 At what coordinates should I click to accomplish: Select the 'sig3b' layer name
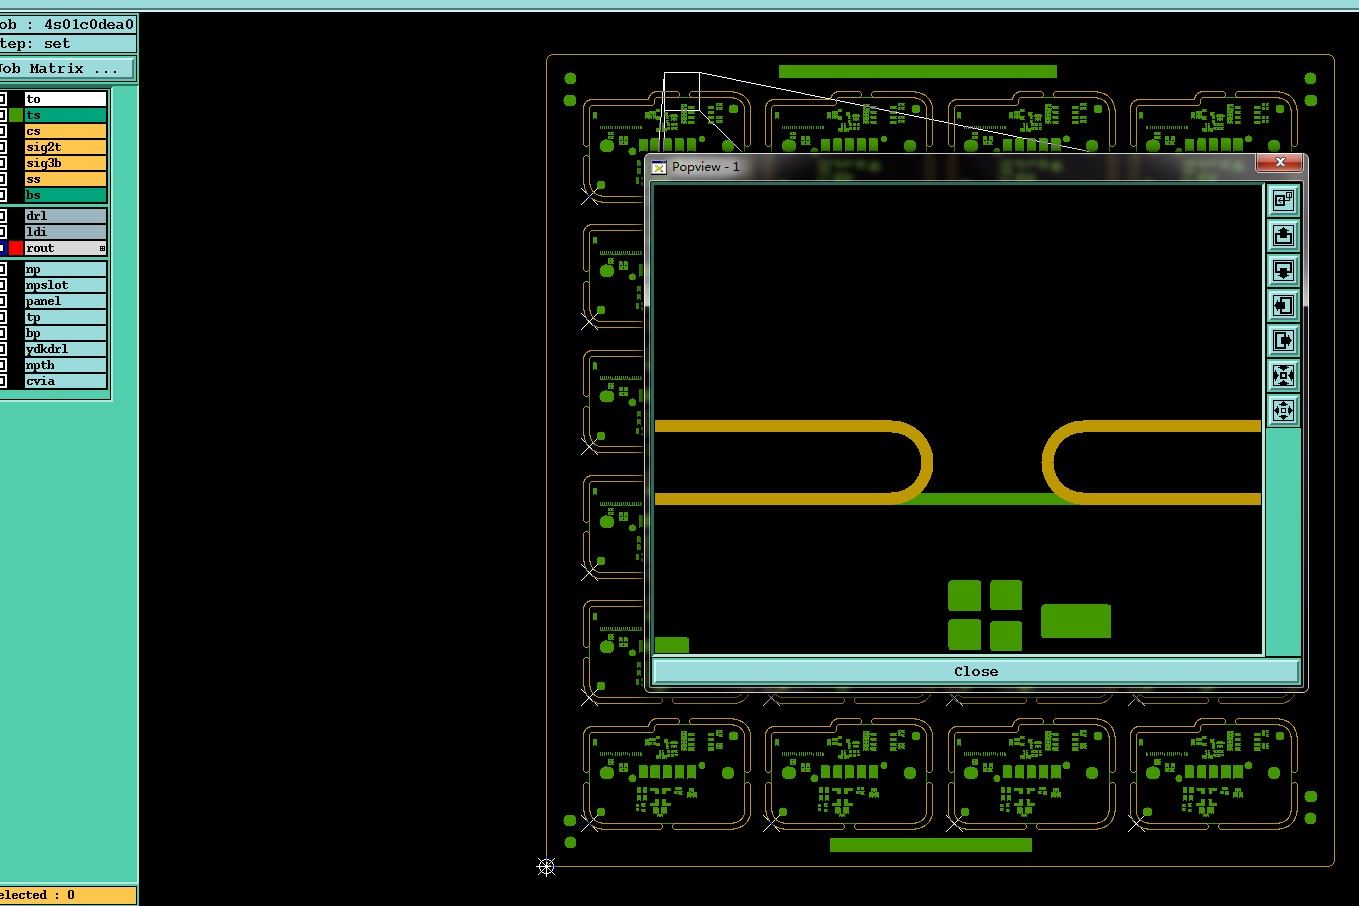click(x=66, y=163)
